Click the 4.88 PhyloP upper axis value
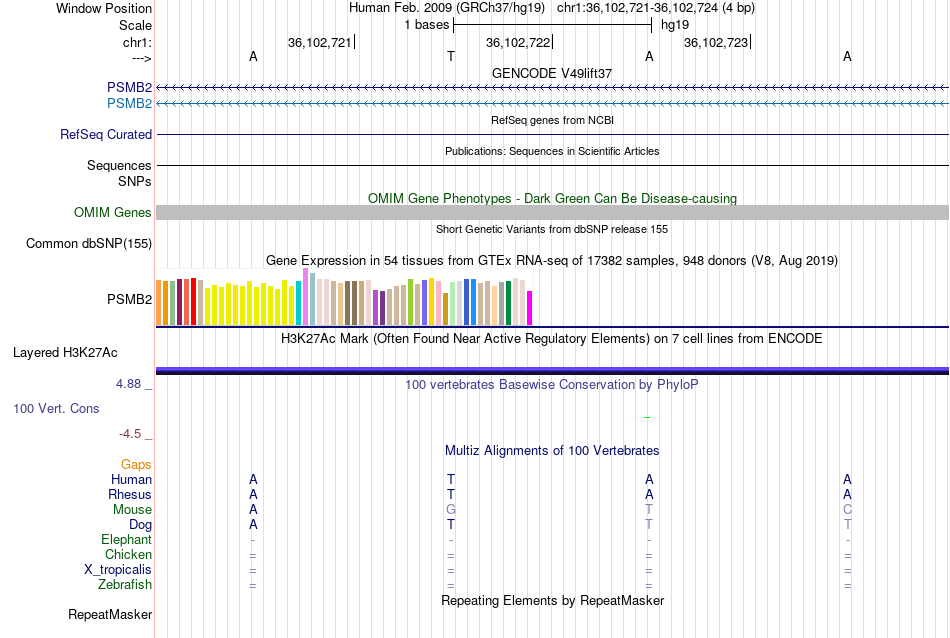Viewport: 950px width, 638px height. 128,384
